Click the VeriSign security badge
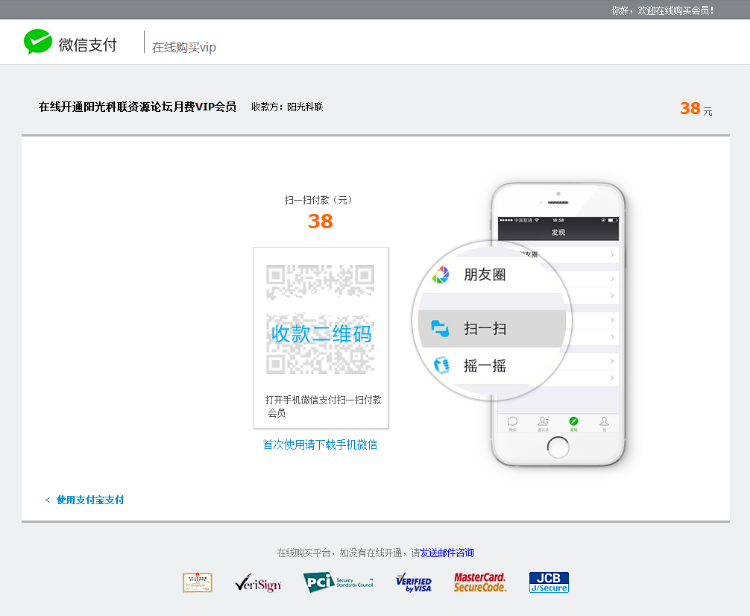 [257, 582]
